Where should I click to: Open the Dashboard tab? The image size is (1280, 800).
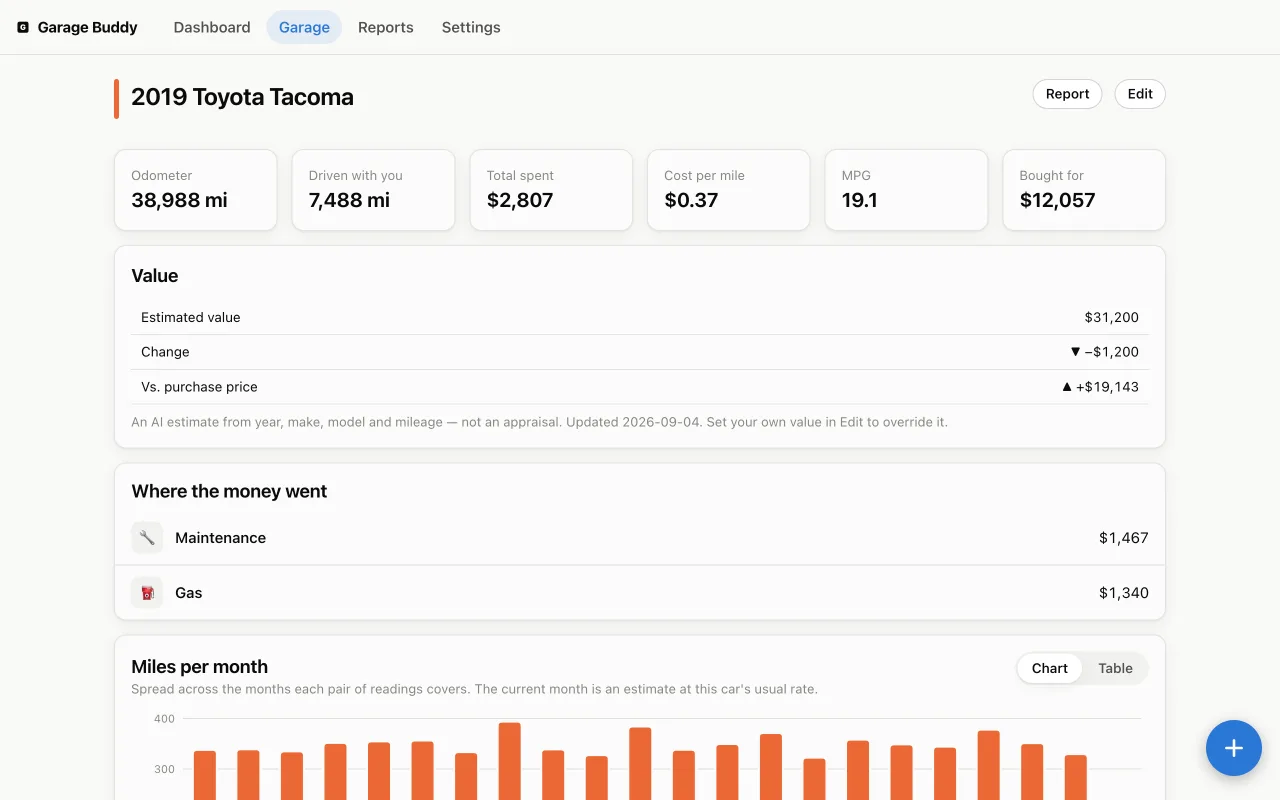(x=212, y=27)
